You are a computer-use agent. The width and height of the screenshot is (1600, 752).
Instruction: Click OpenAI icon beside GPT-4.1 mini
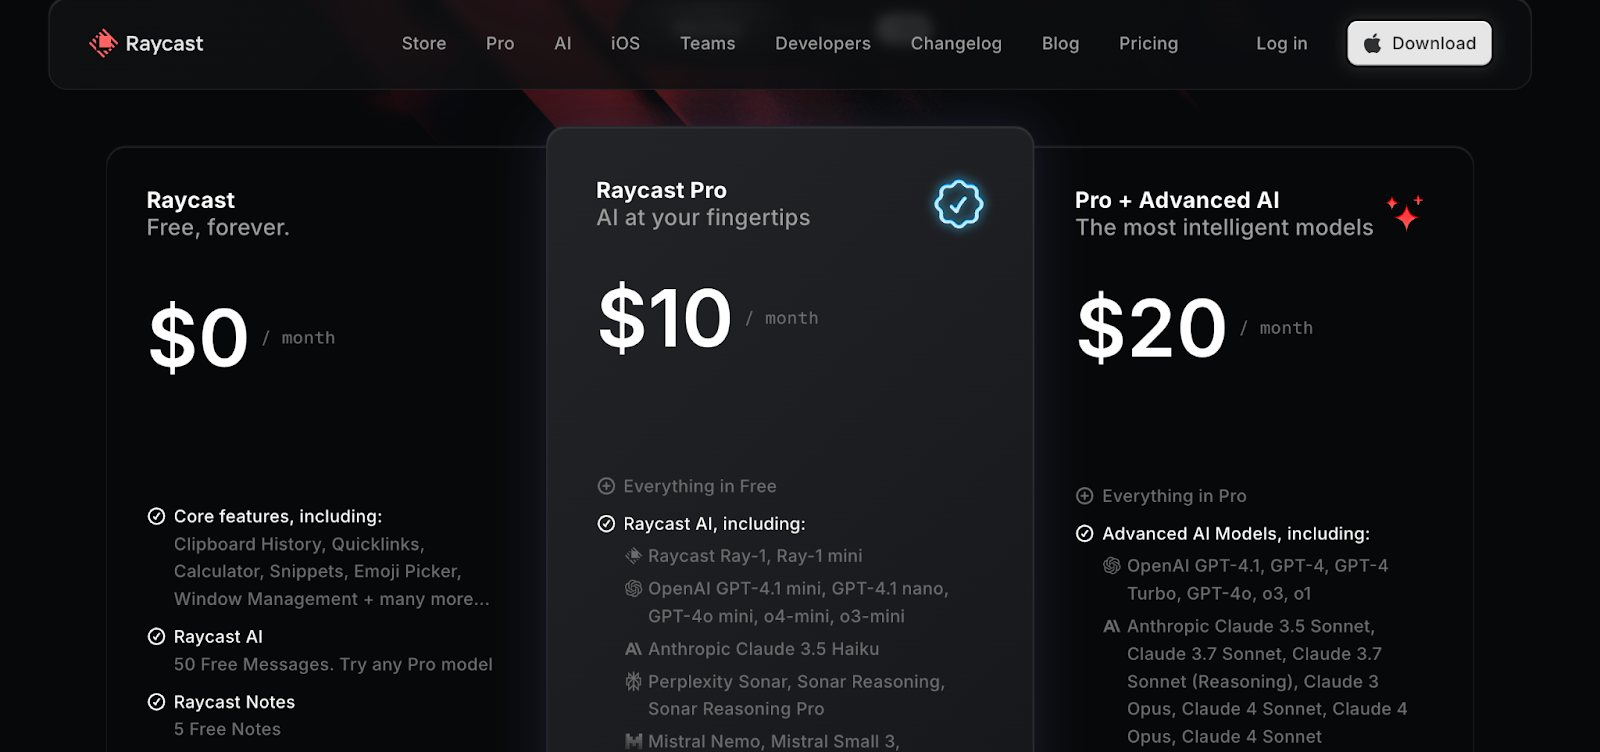point(633,589)
